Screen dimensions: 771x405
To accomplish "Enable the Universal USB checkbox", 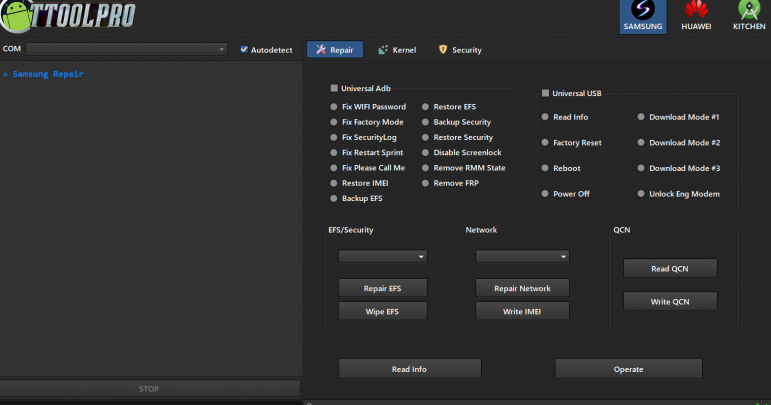I will pyautogui.click(x=545, y=93).
